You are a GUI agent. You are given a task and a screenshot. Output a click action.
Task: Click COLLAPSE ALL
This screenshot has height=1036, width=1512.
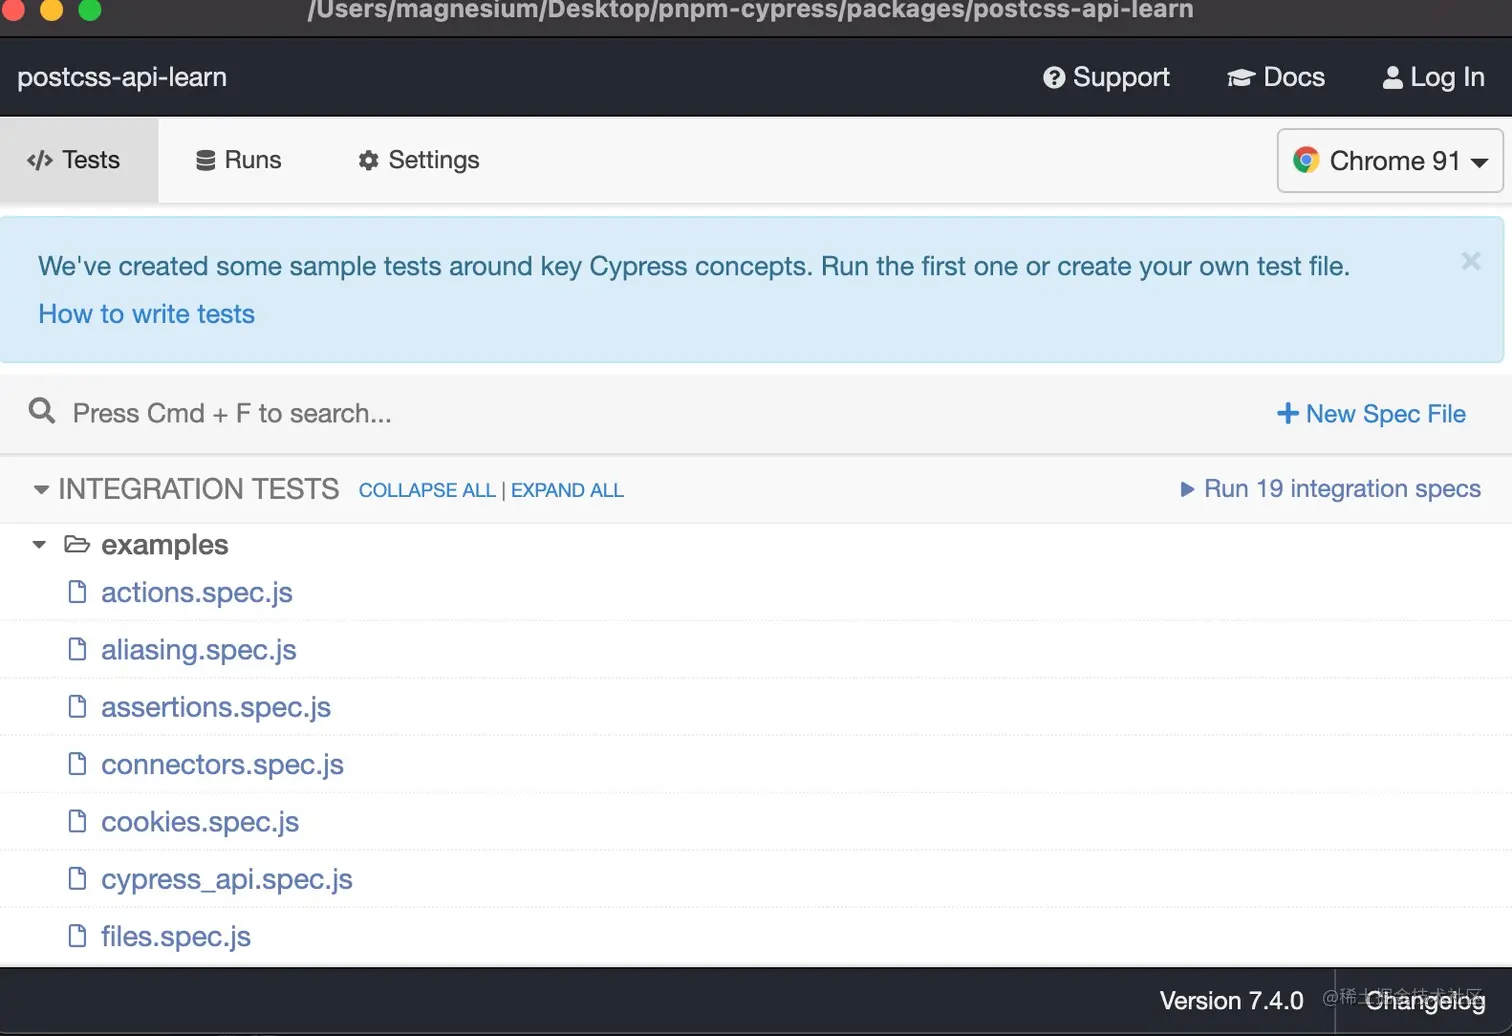[x=427, y=490]
